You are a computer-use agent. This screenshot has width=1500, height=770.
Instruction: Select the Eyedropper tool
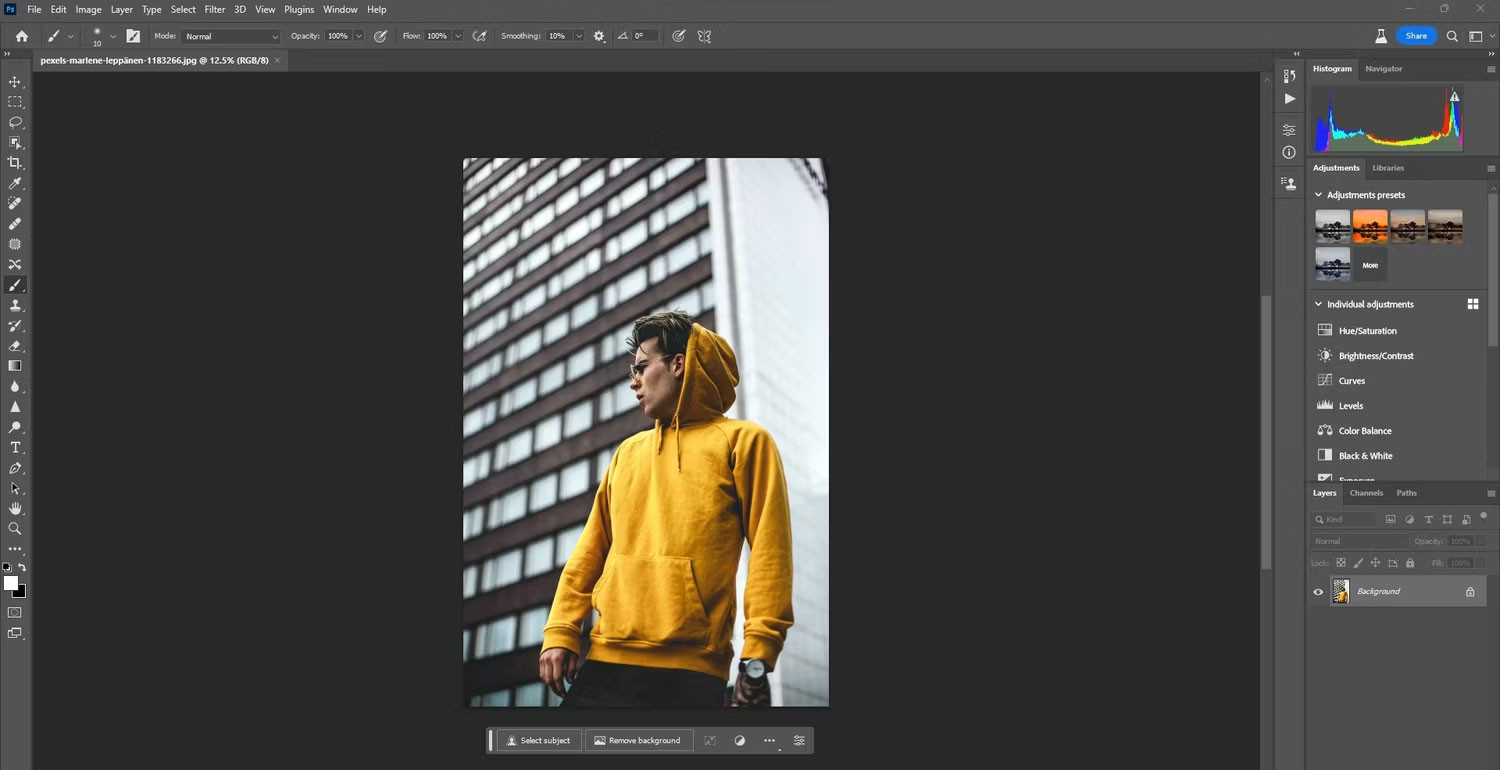15,184
